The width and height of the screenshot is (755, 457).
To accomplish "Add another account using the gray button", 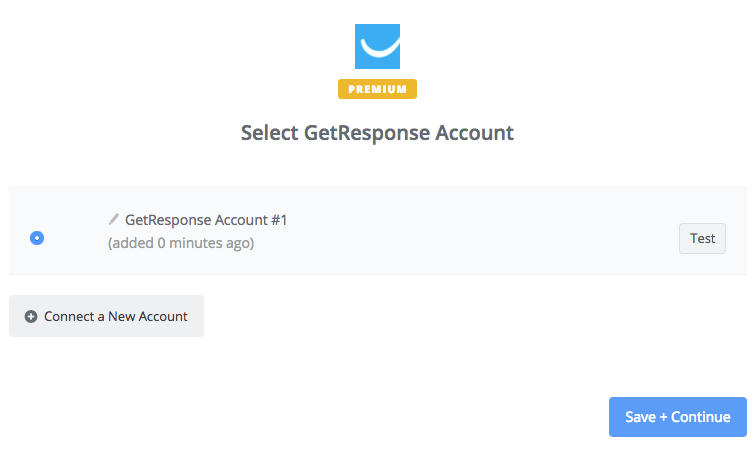I will (x=106, y=316).
